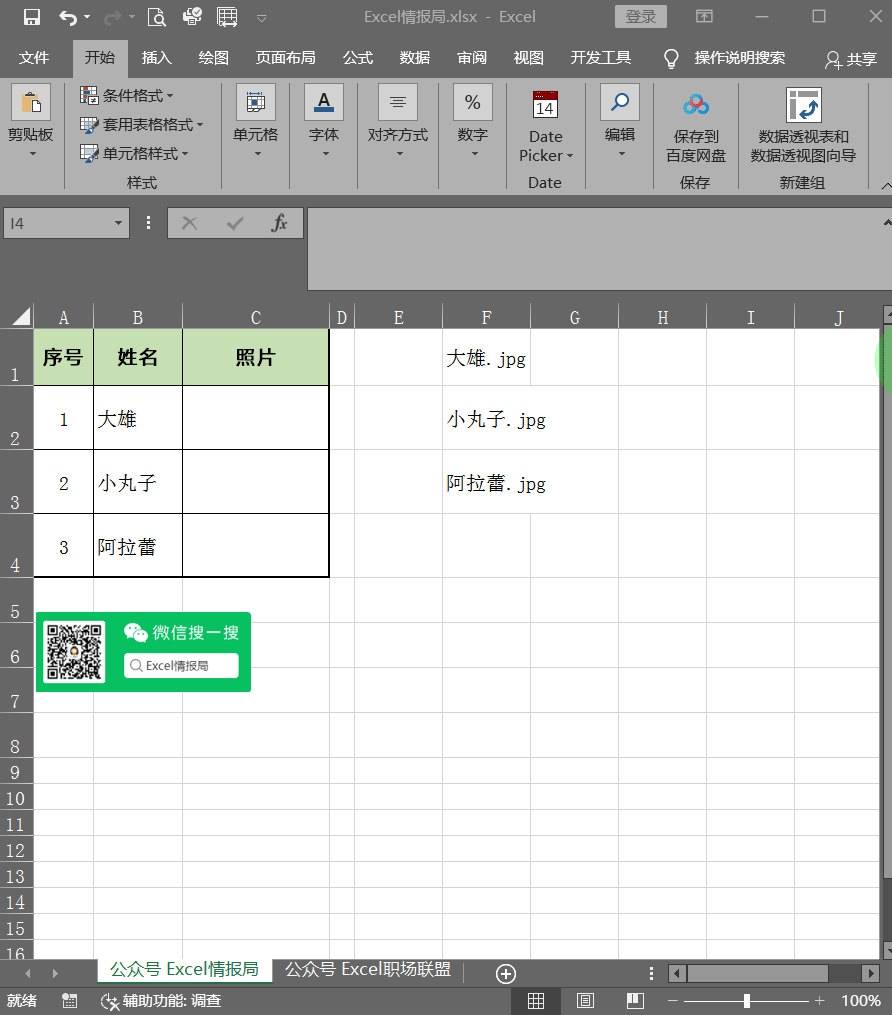The width and height of the screenshot is (892, 1015).
Task: Click the horizontal scrollbar left arrow
Action: coord(677,973)
